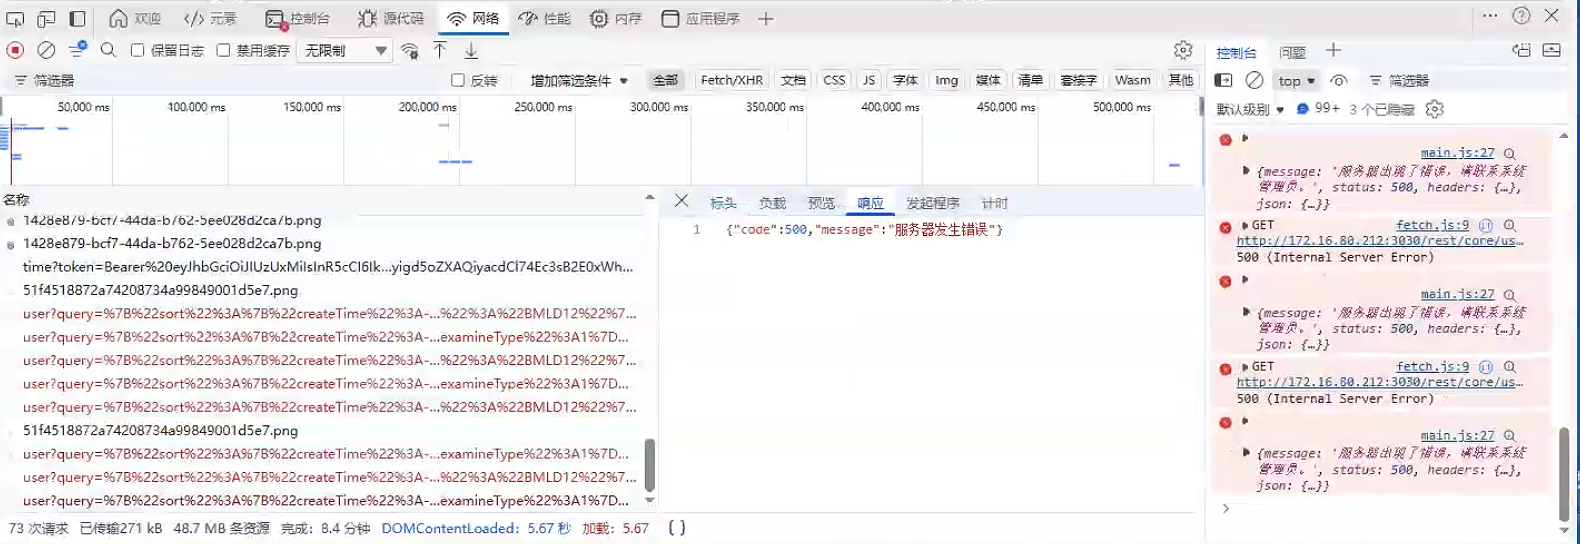The width and height of the screenshot is (1580, 544).
Task: Collapse the quick view drawer icon
Action: [x=1552, y=50]
